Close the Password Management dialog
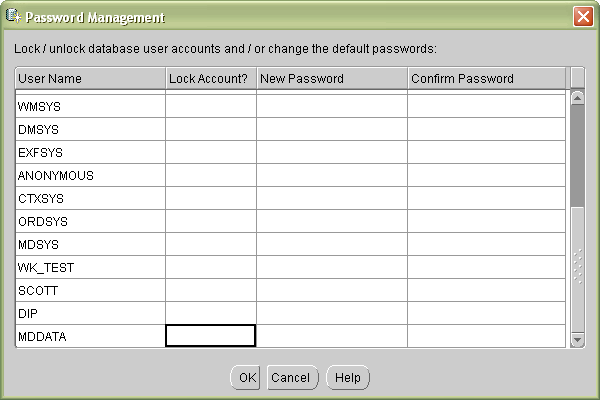The width and height of the screenshot is (600, 400). (x=583, y=17)
